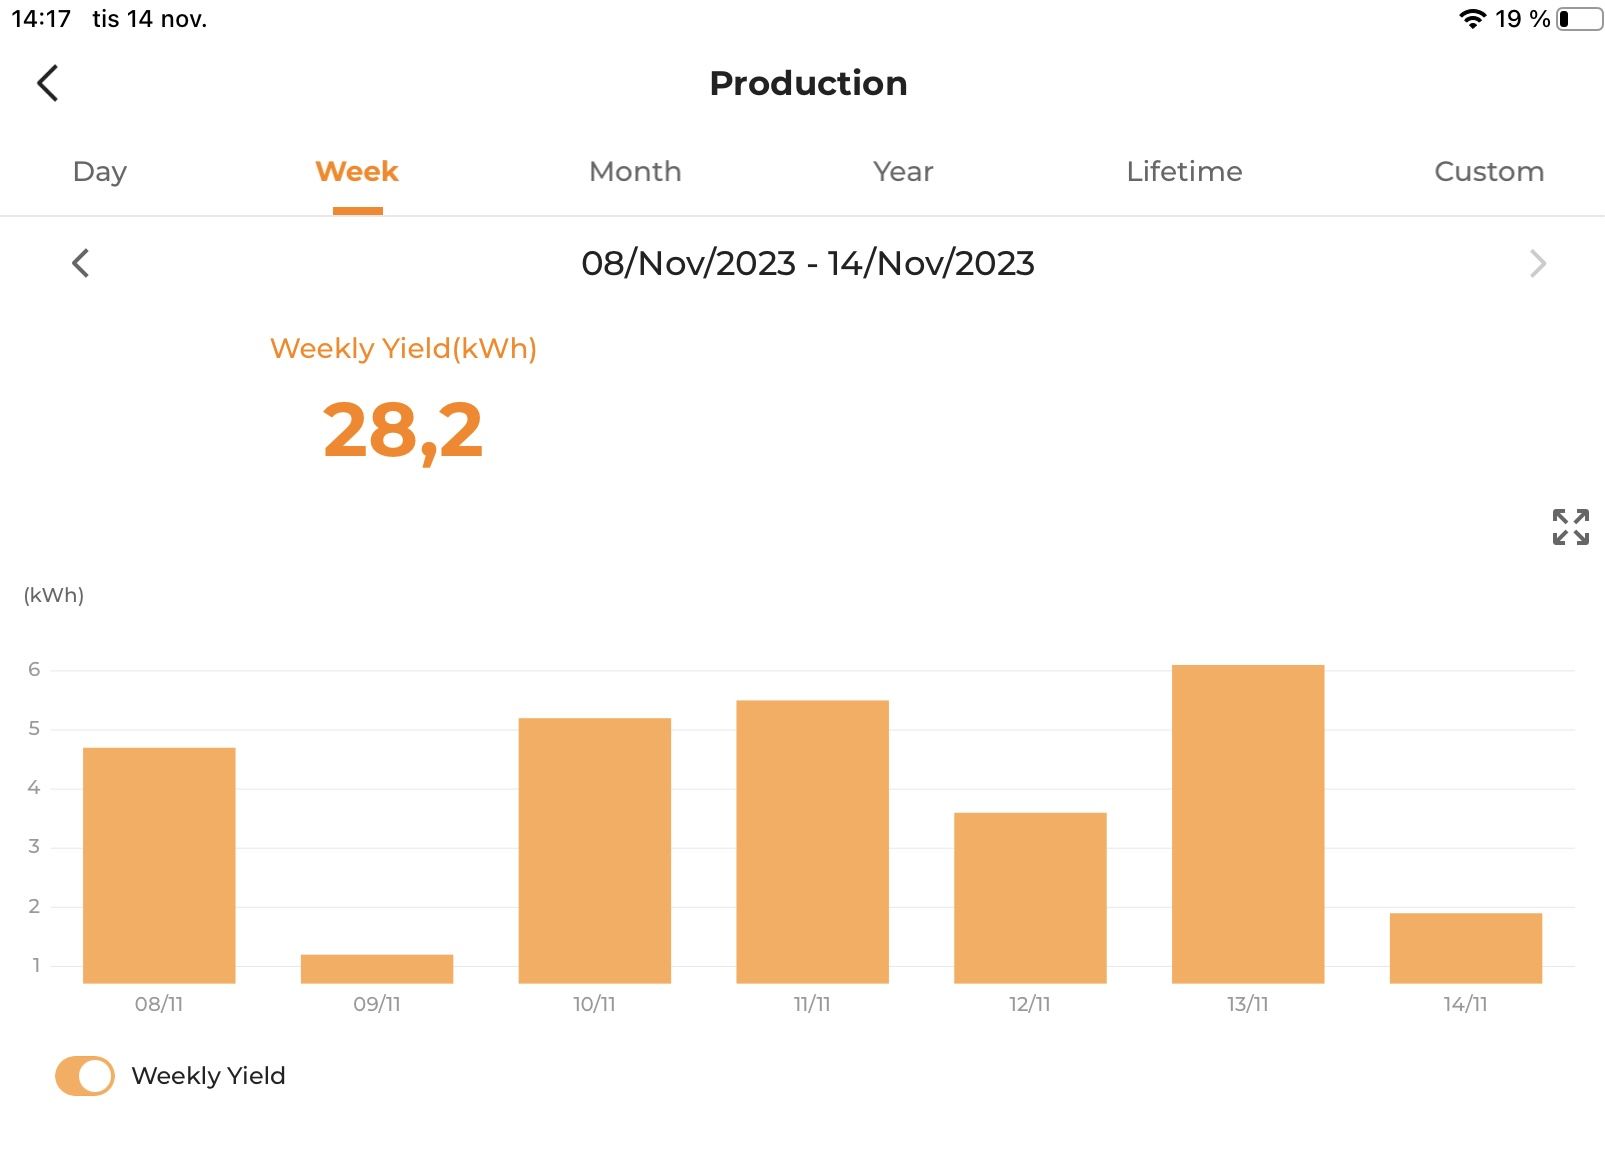The height and width of the screenshot is (1153, 1605).
Task: Select the 11/11 production bar
Action: pos(812,842)
